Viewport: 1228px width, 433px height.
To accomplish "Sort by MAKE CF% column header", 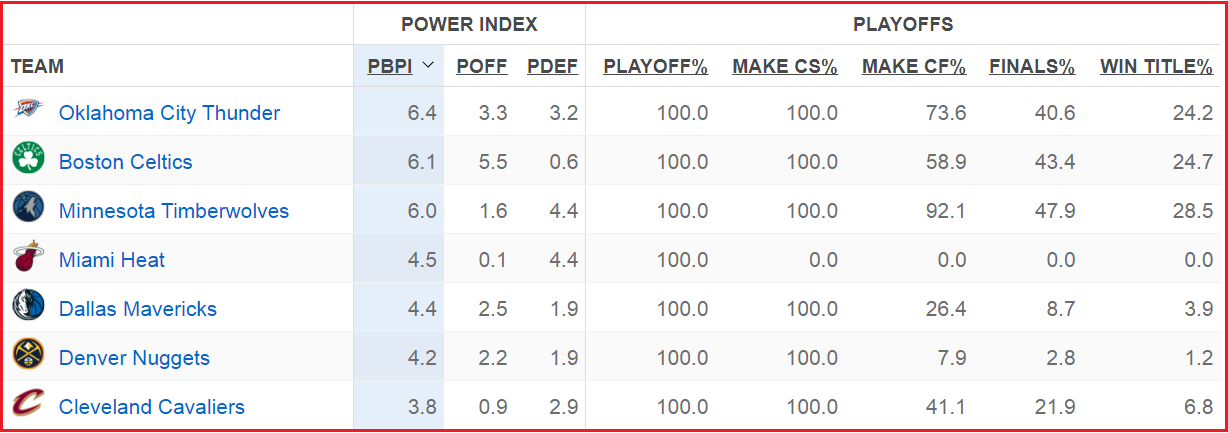I will click(x=914, y=67).
